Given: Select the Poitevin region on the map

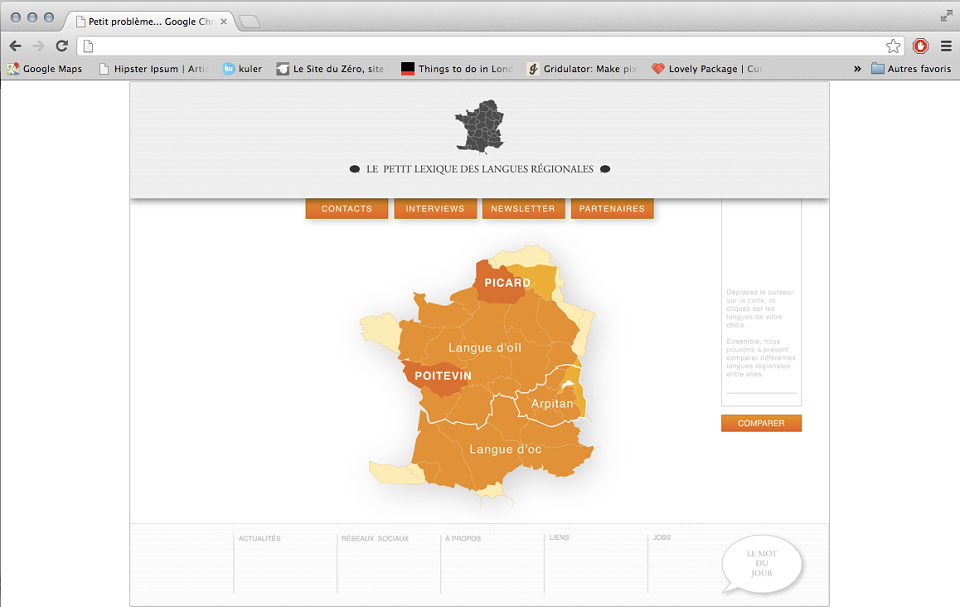Looking at the screenshot, I should 442,376.
